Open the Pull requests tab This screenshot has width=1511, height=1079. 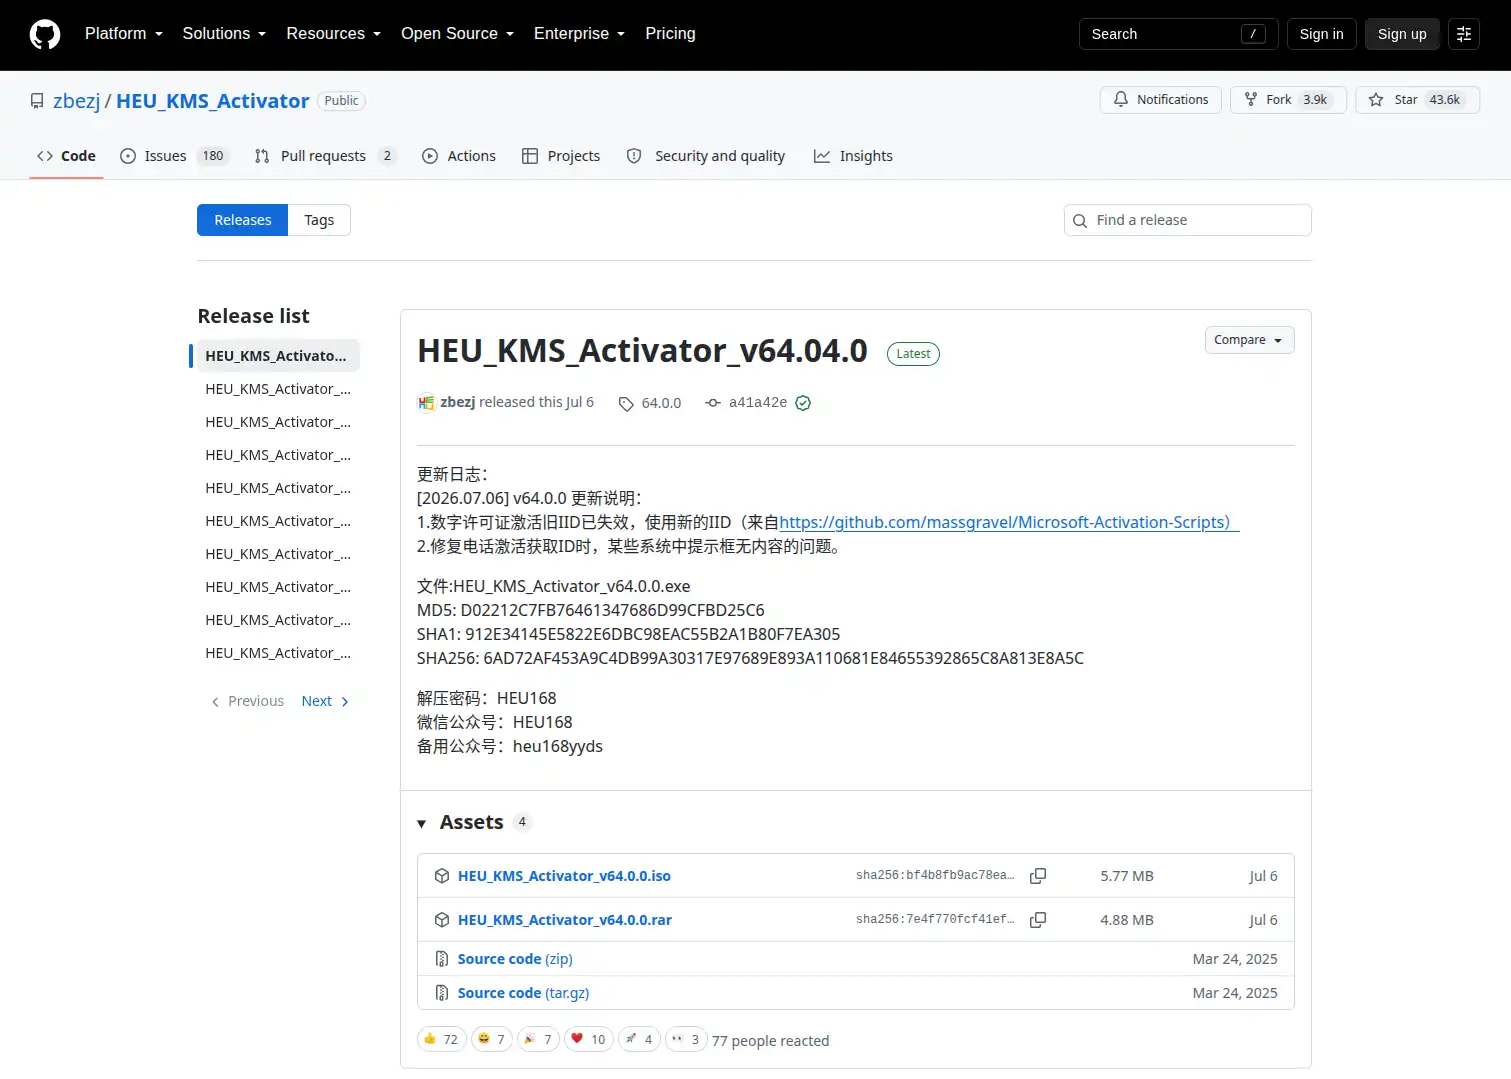point(325,156)
